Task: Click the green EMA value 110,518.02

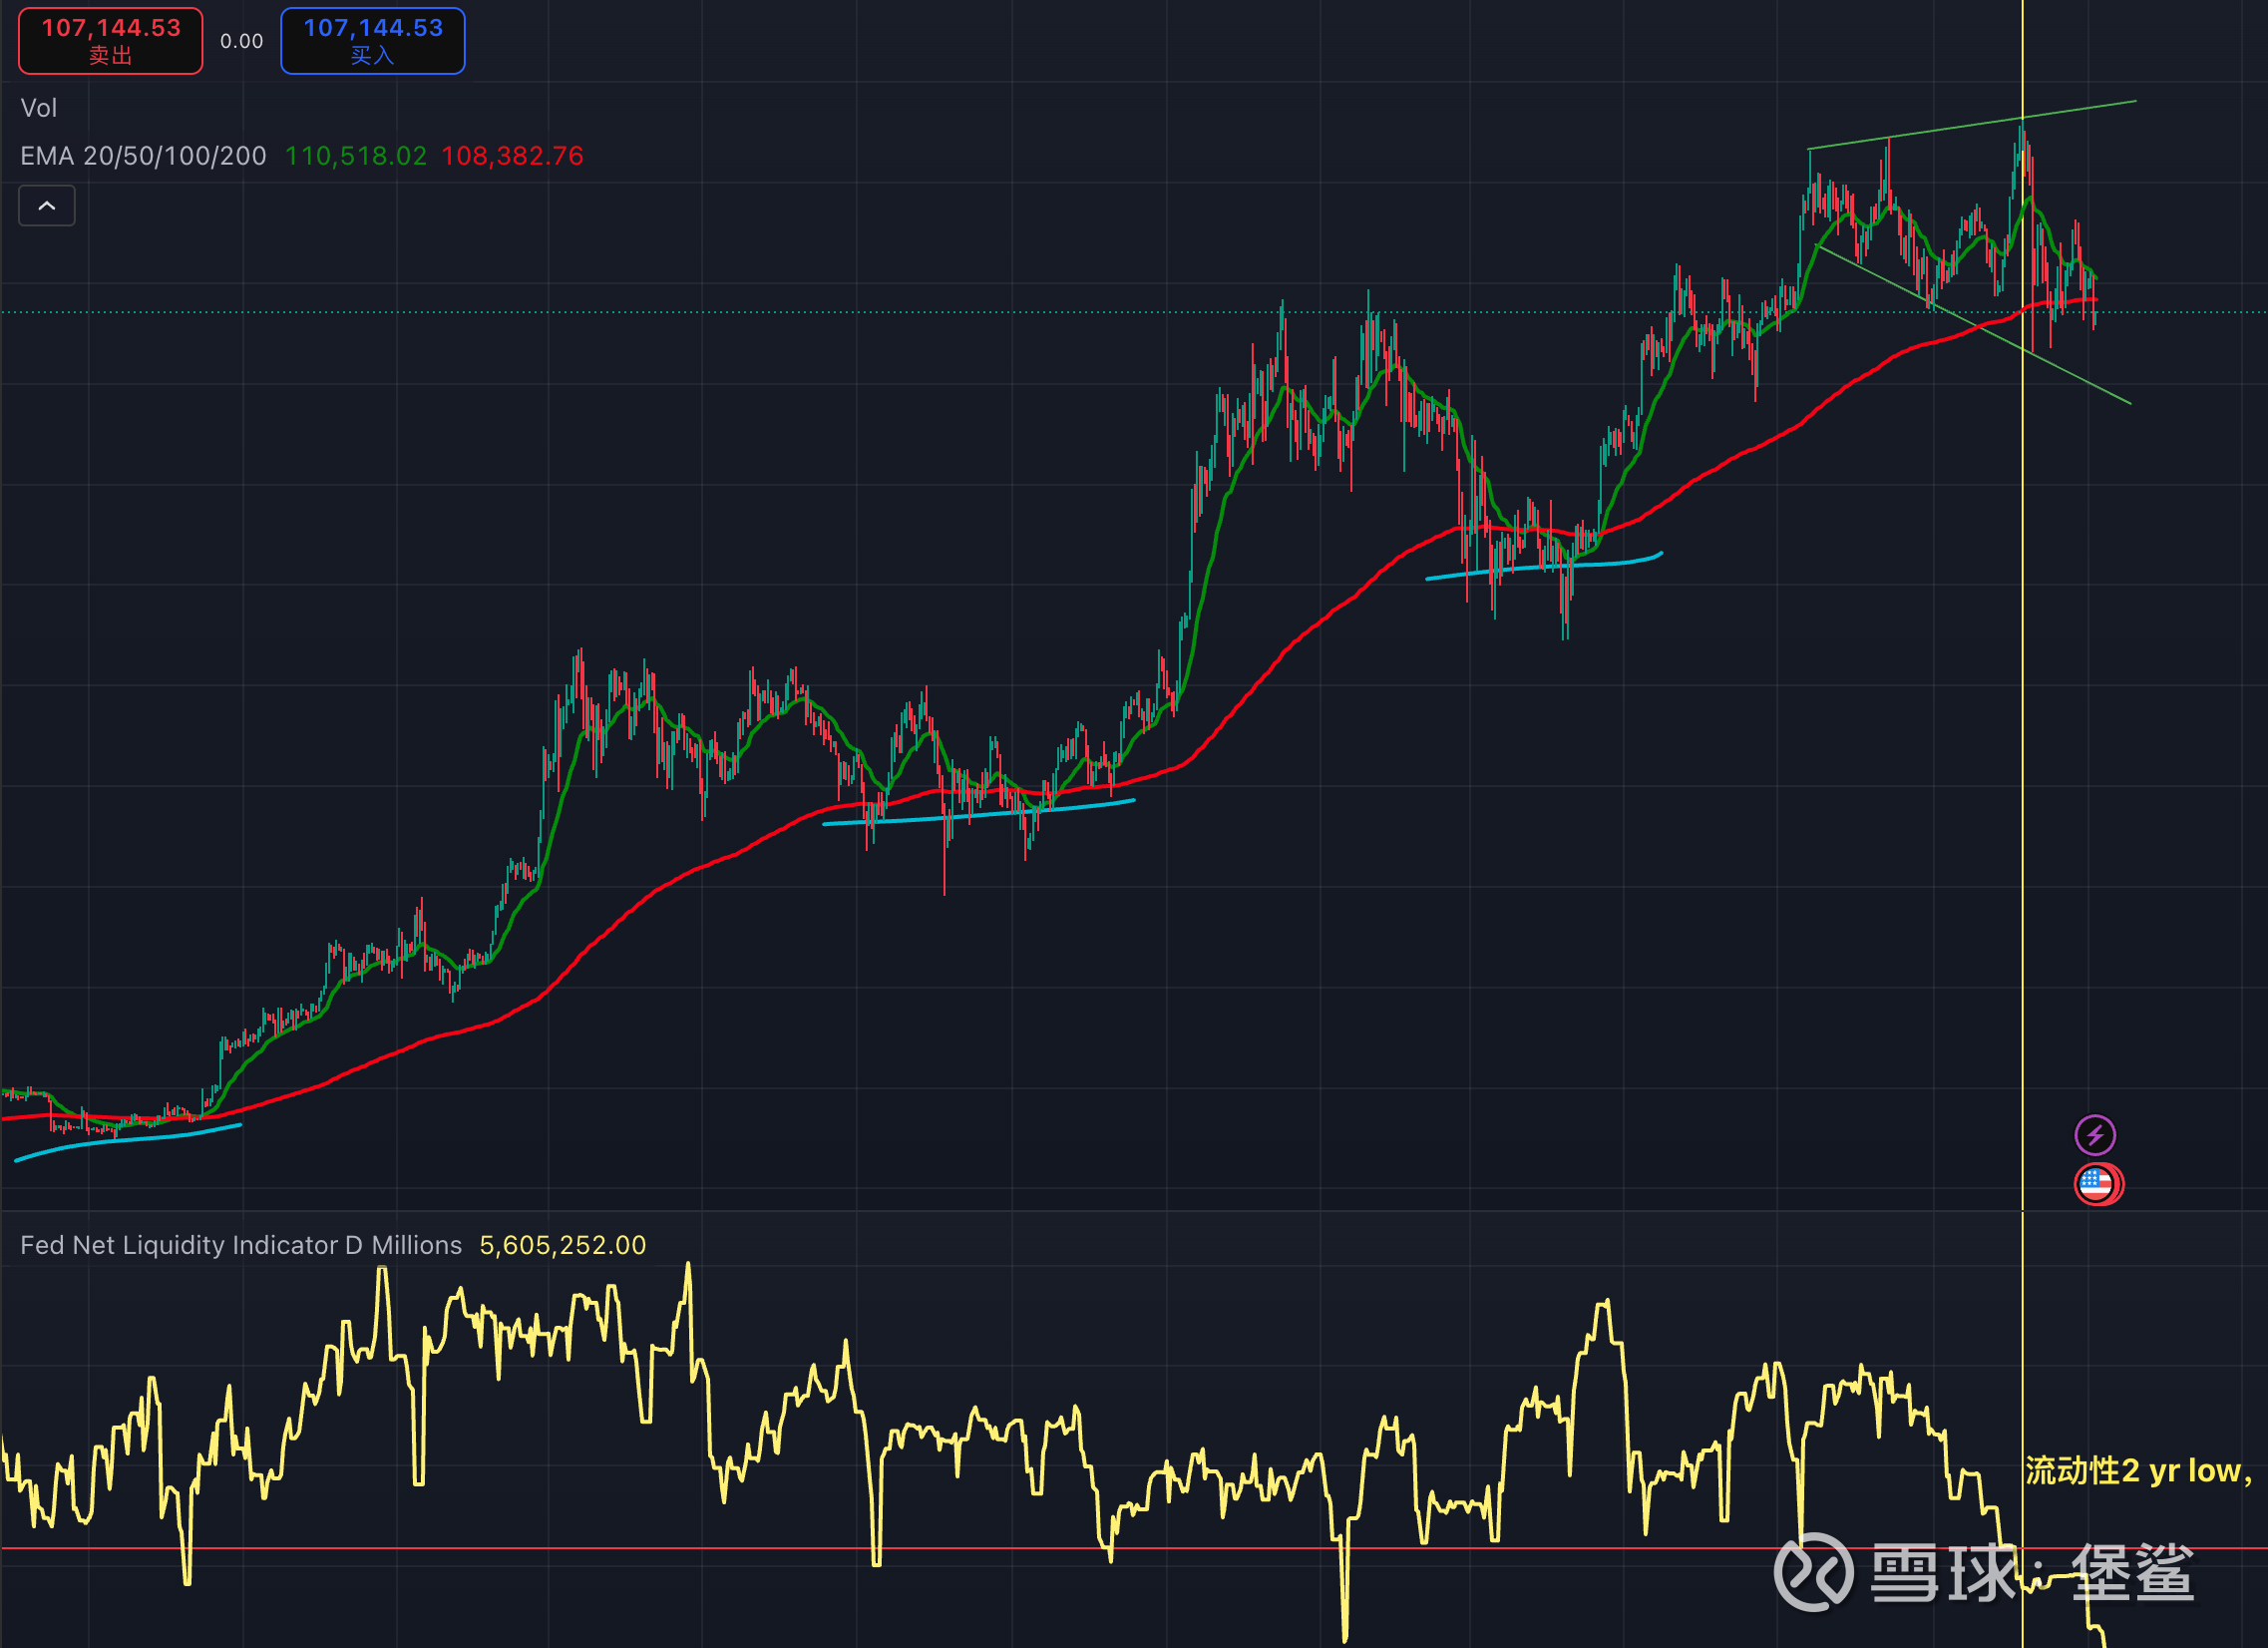Action: (356, 156)
